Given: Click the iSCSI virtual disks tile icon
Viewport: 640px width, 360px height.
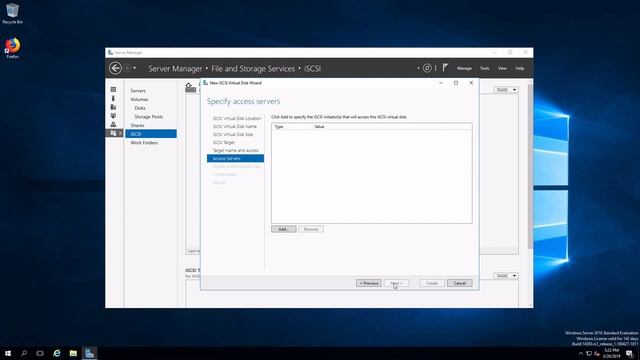Looking at the screenshot, I should pos(191,87).
